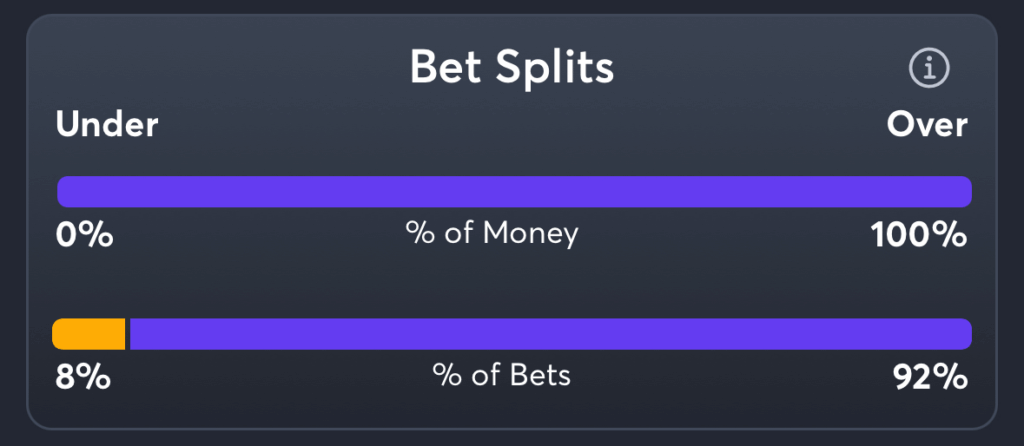Click the Bet Splits card background

pos(512,287)
